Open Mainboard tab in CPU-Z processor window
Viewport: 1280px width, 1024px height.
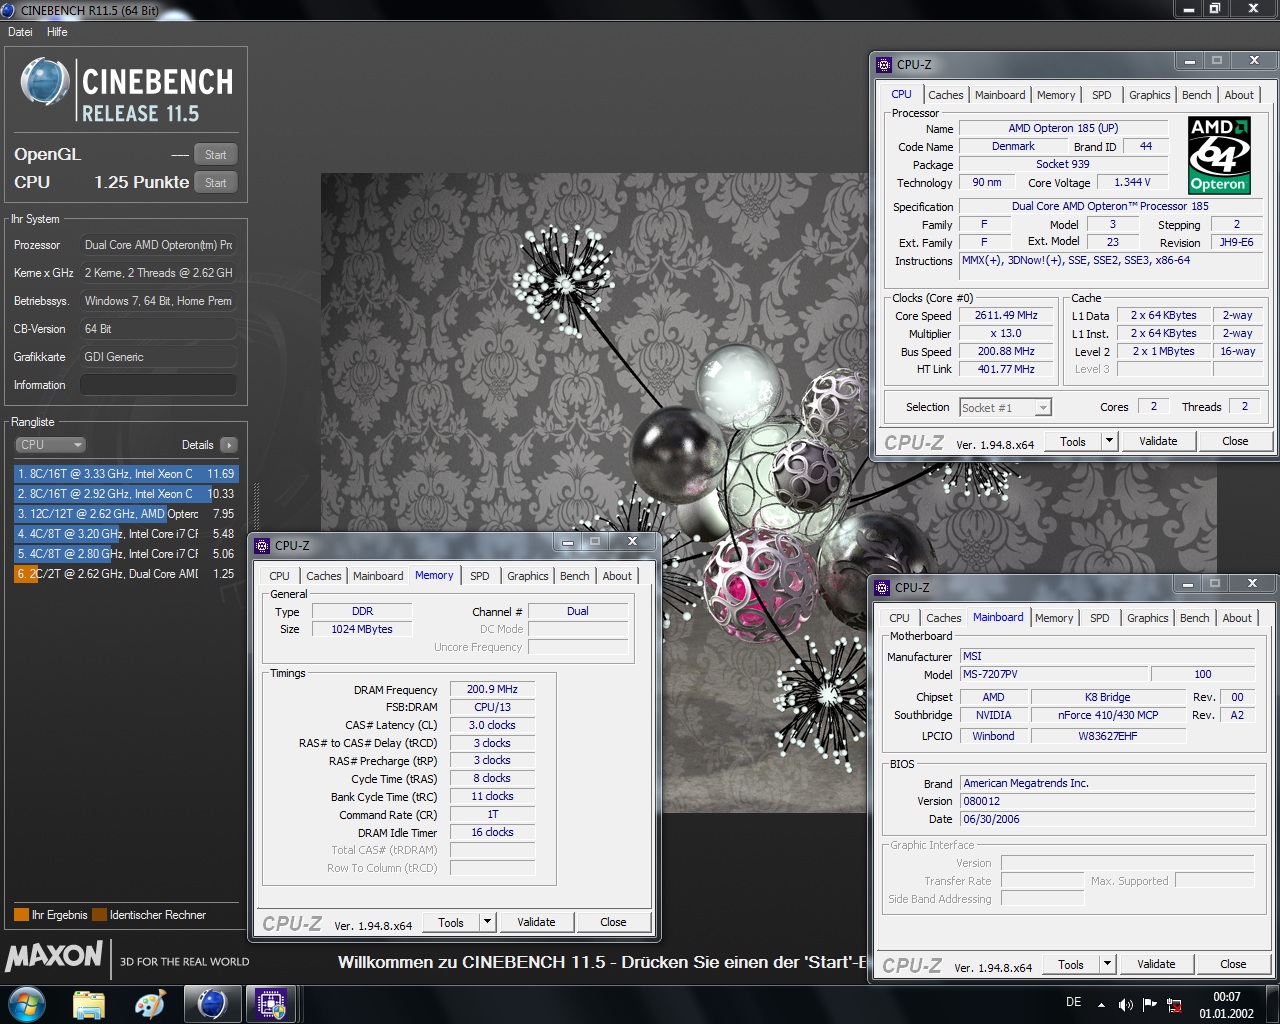pos(1000,95)
